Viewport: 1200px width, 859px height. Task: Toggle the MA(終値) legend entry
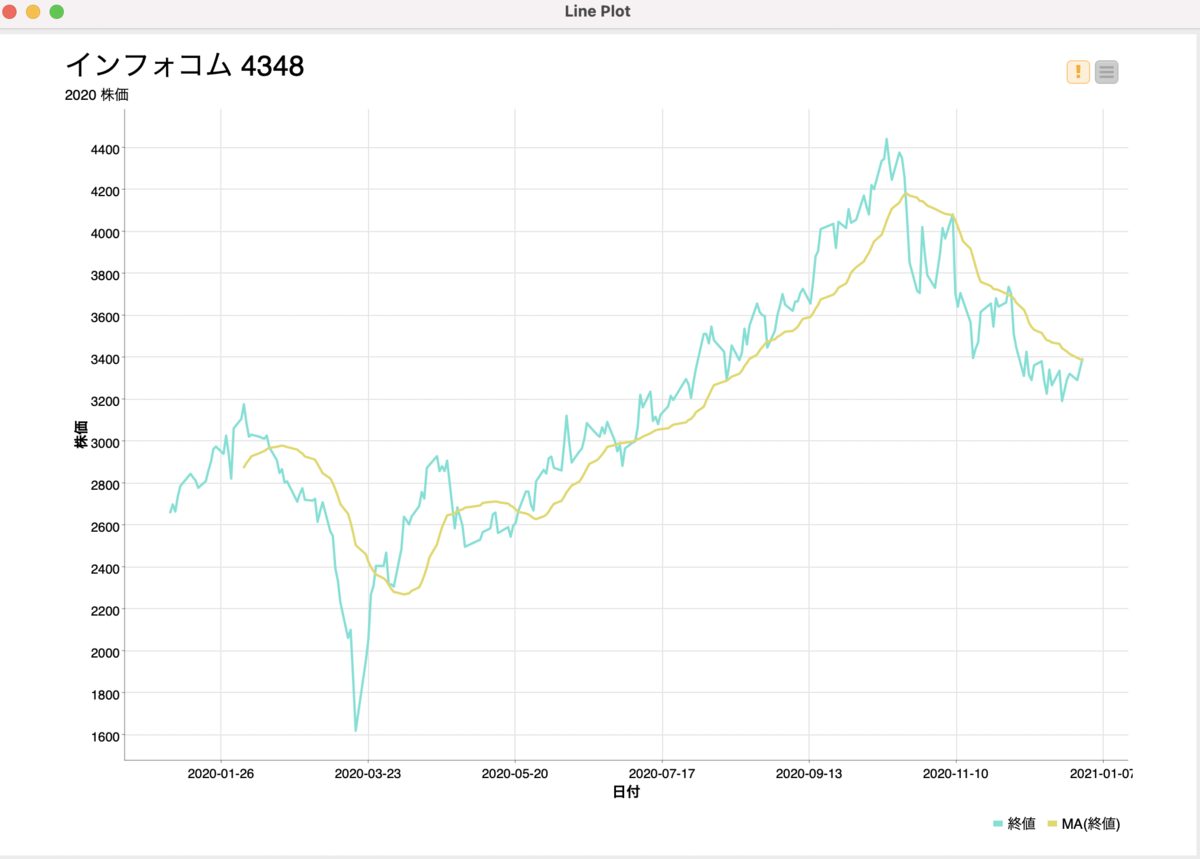click(1083, 824)
